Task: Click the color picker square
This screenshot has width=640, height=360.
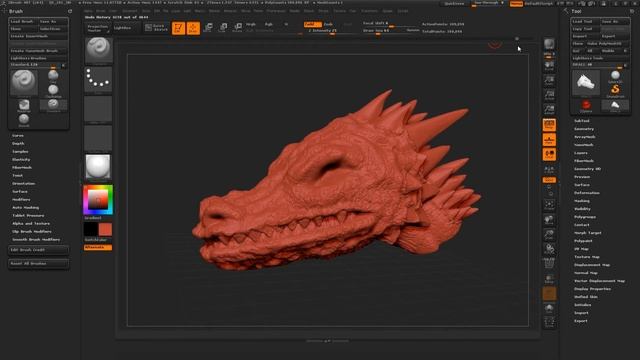Action: click(98, 200)
